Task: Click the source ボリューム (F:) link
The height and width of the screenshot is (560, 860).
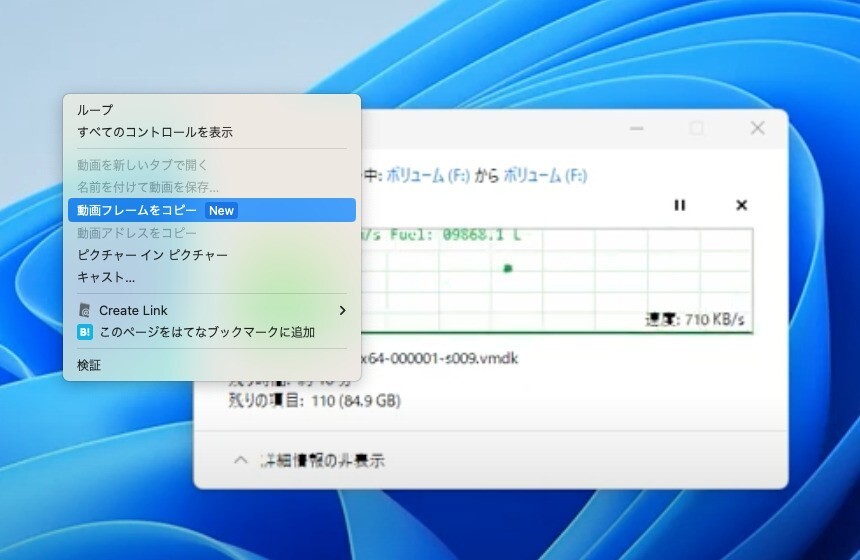Action: click(x=428, y=176)
